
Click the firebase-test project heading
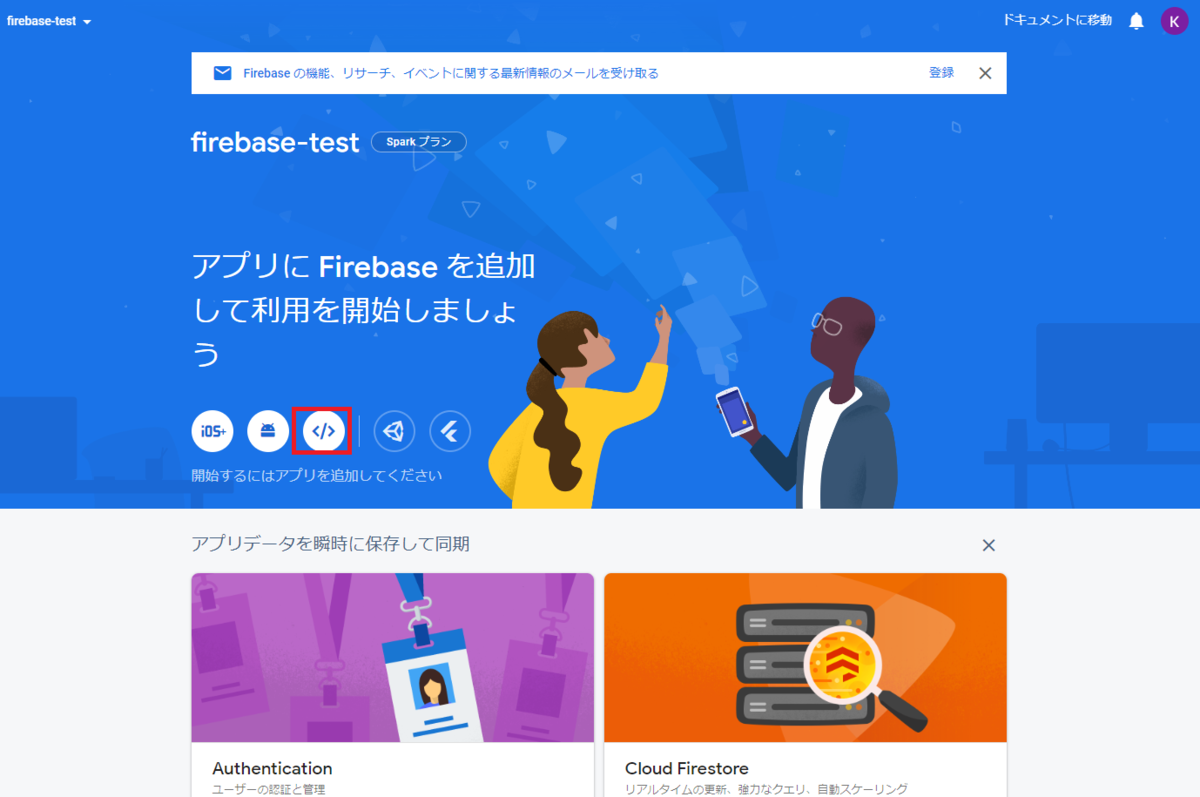[x=275, y=142]
